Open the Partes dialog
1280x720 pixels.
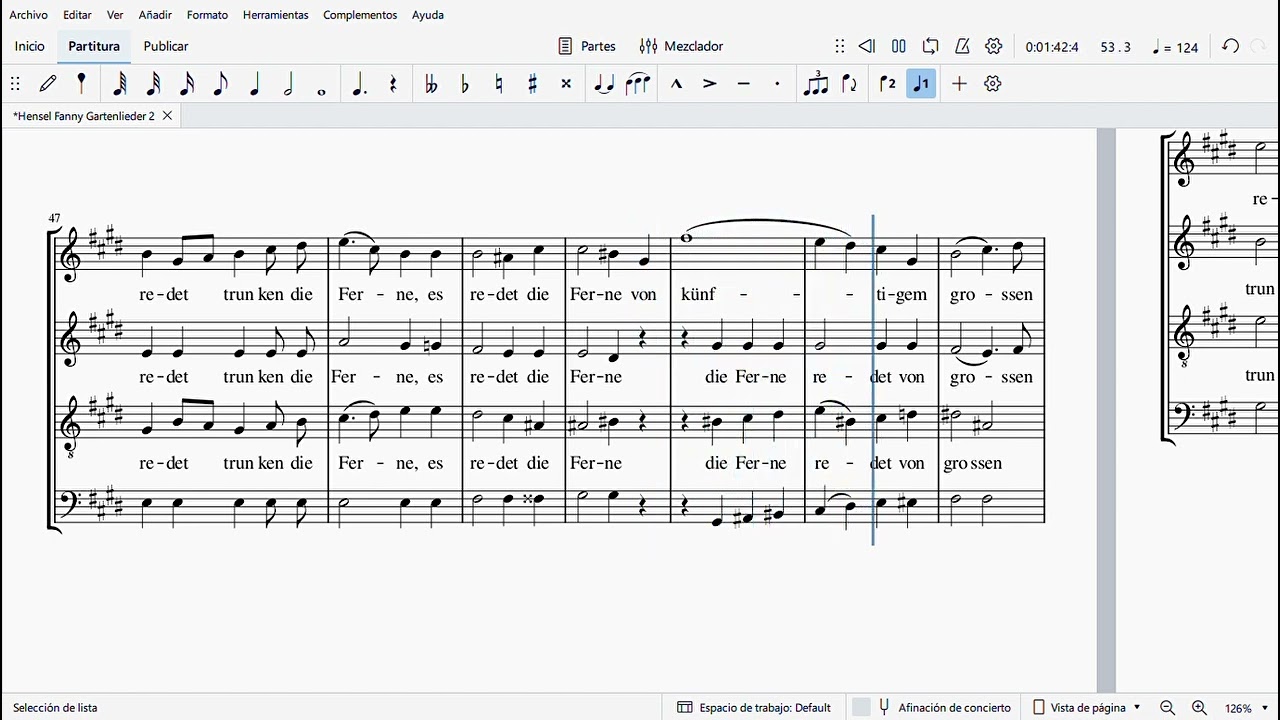coord(587,46)
